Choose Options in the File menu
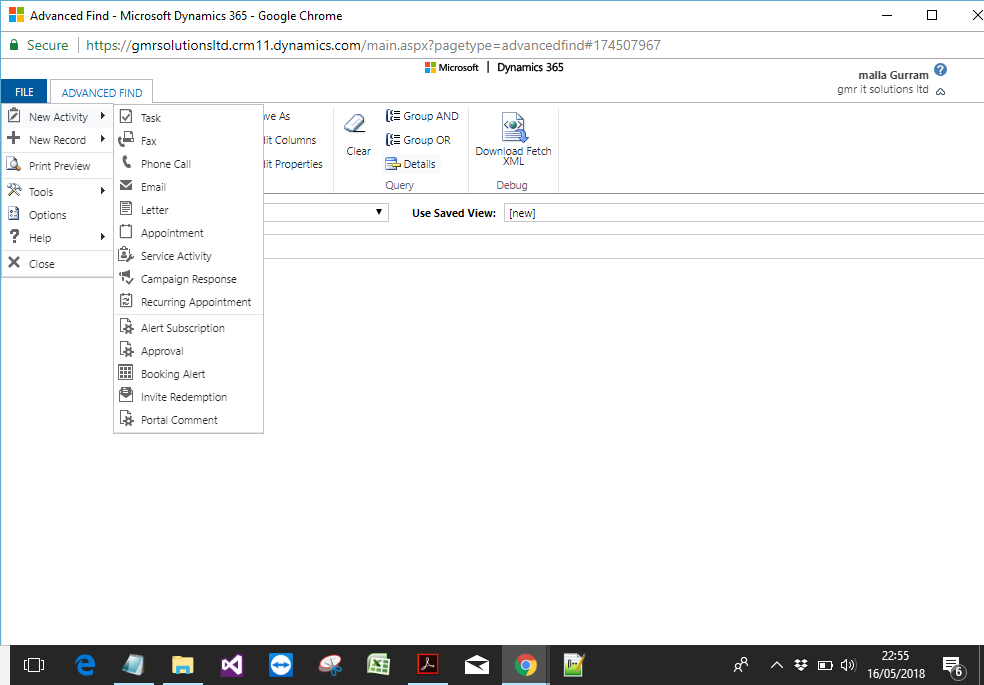 [47, 215]
